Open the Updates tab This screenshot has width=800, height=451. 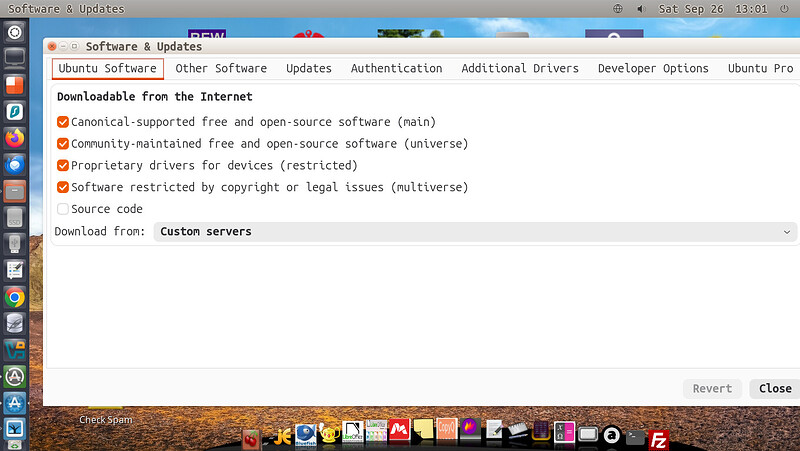[x=309, y=68]
